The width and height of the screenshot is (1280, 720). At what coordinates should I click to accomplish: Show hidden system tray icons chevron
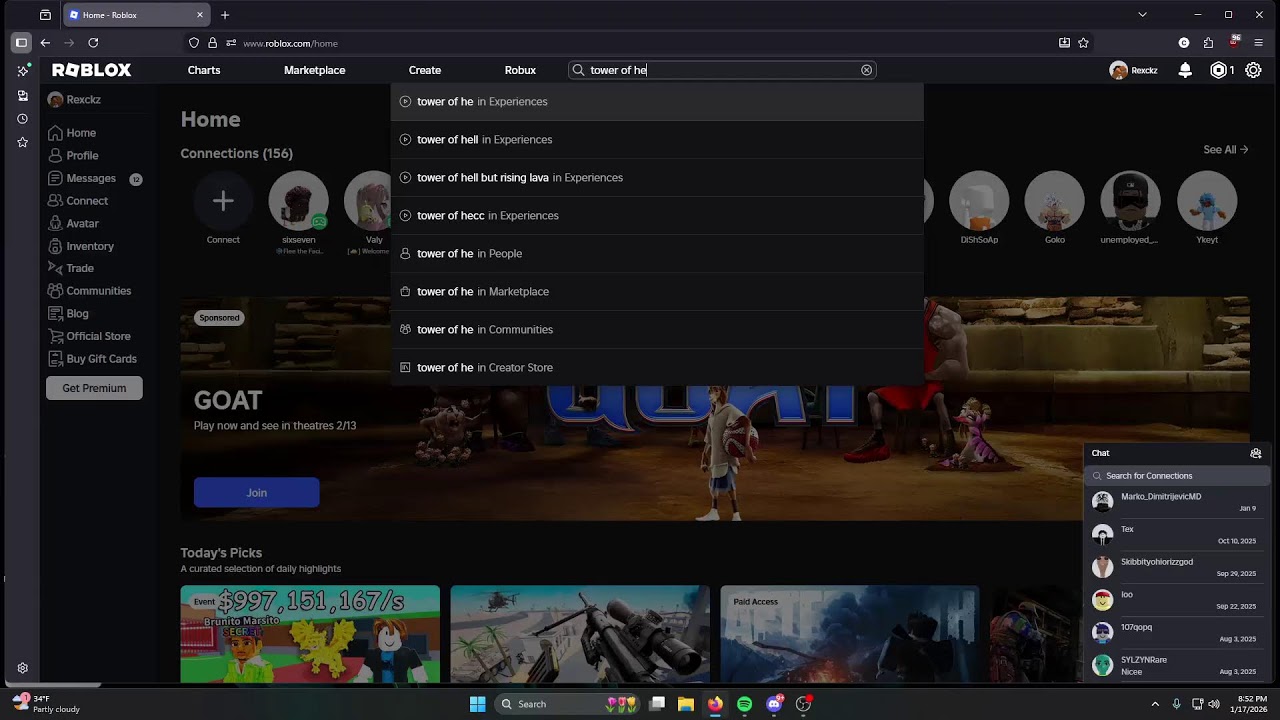(1155, 704)
